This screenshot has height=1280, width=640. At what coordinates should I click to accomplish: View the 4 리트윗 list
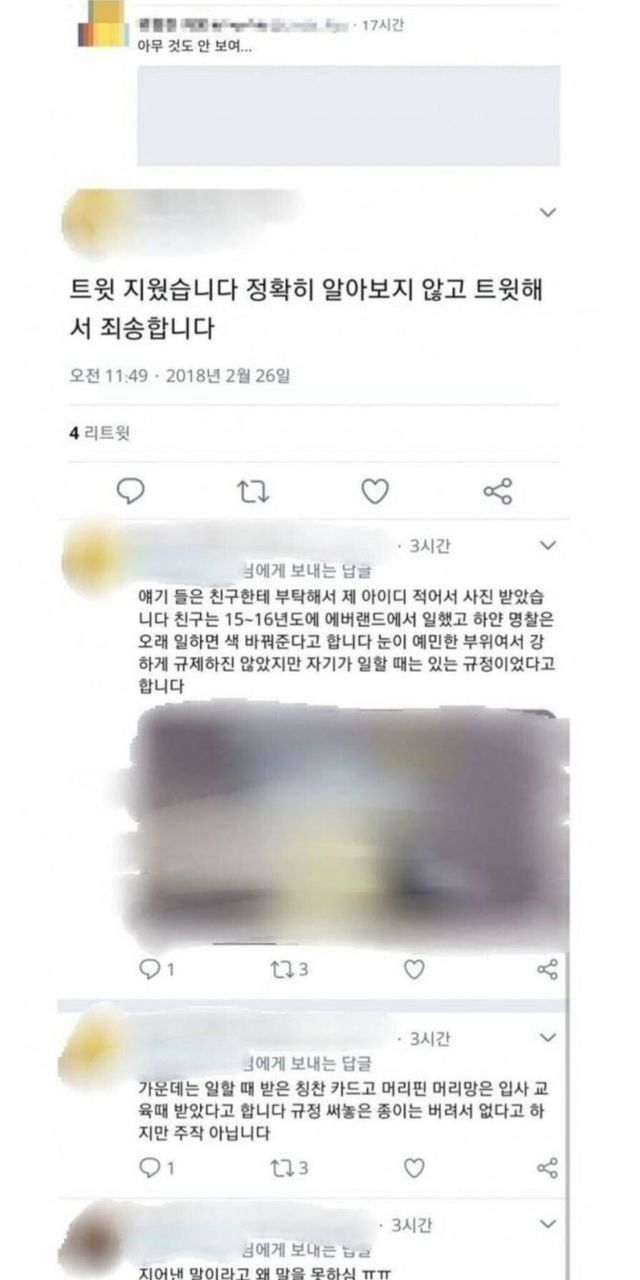point(98,433)
